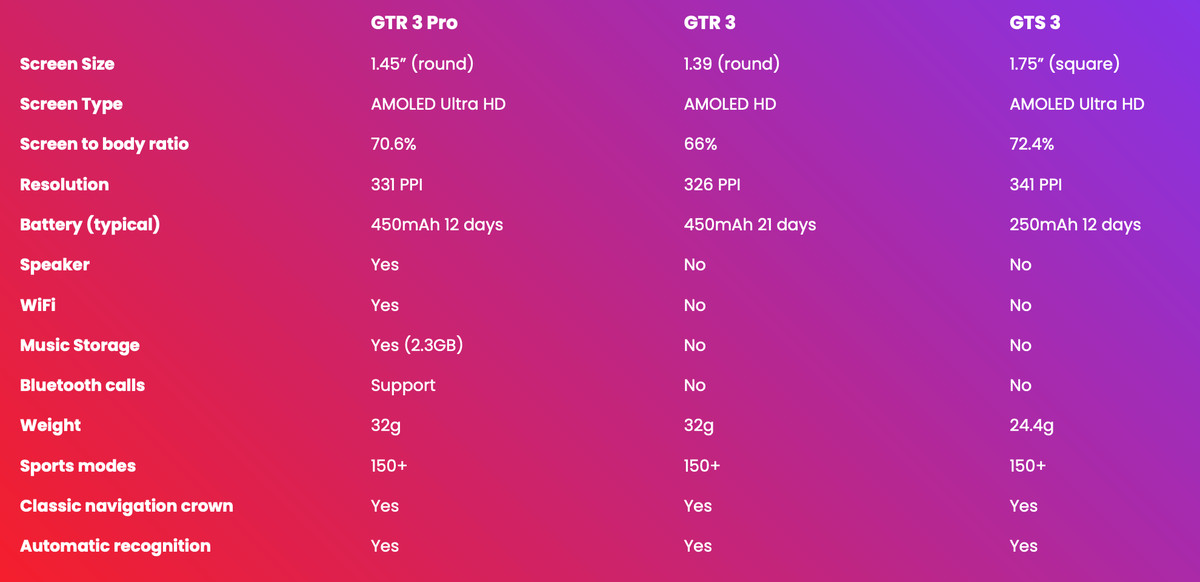This screenshot has height=582, width=1200.
Task: Click the WiFi row label
Action: (x=38, y=305)
